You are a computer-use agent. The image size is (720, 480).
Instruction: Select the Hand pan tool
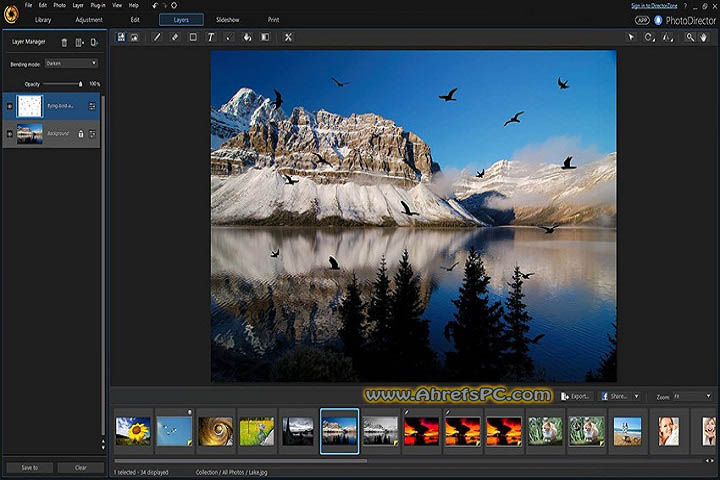pyautogui.click(x=704, y=38)
